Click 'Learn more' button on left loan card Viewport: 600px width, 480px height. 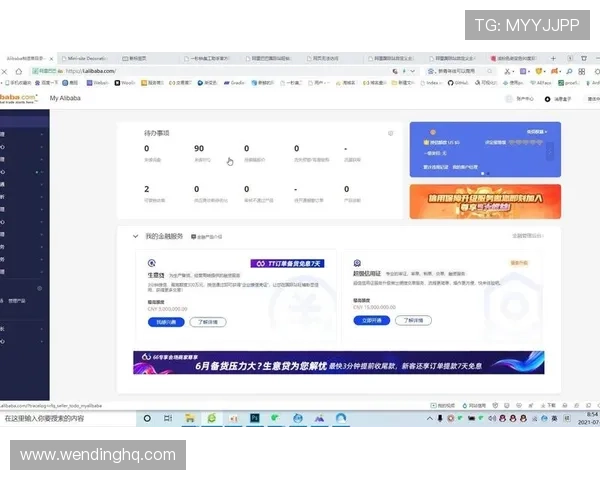(208, 322)
